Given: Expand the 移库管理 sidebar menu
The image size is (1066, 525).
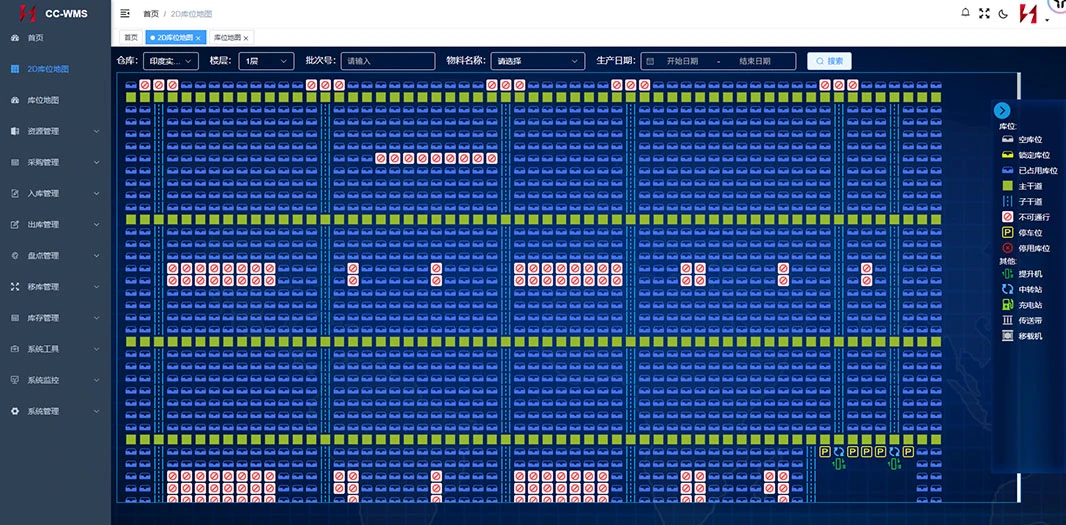Looking at the screenshot, I should [x=55, y=287].
